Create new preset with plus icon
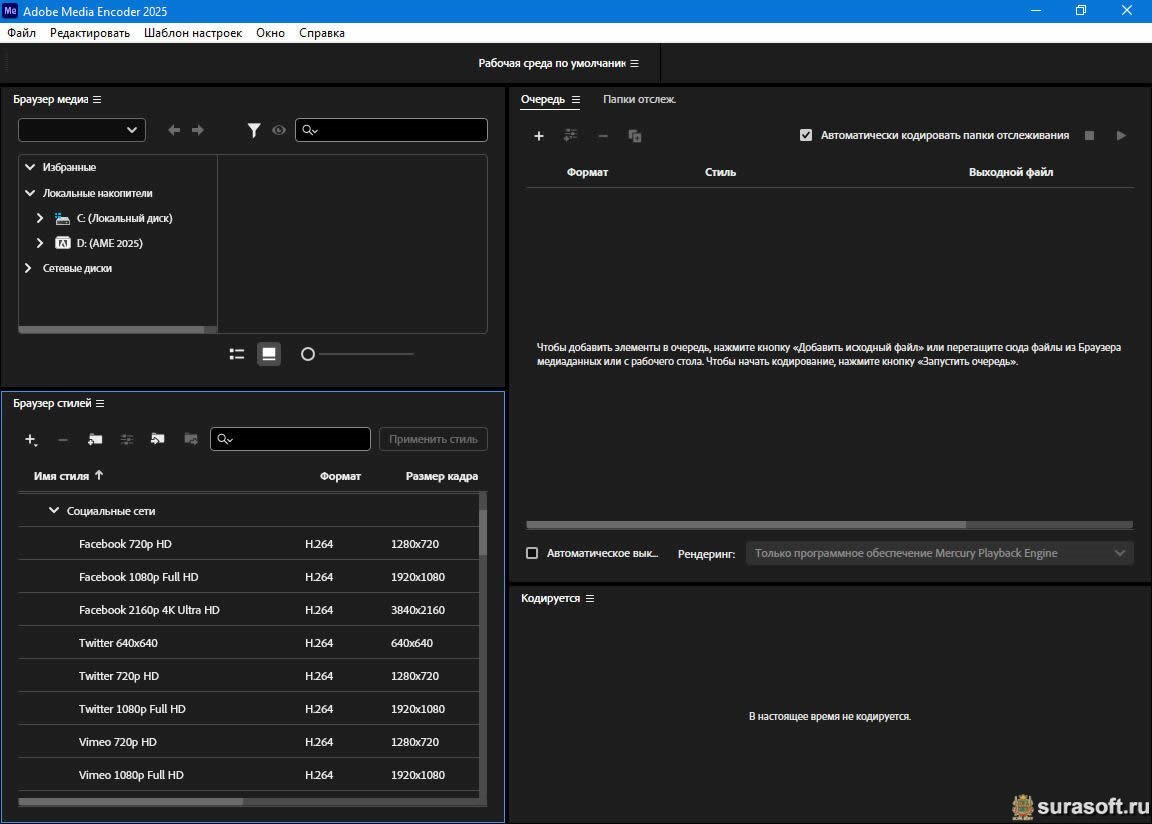Image resolution: width=1152 pixels, height=824 pixels. coord(30,439)
